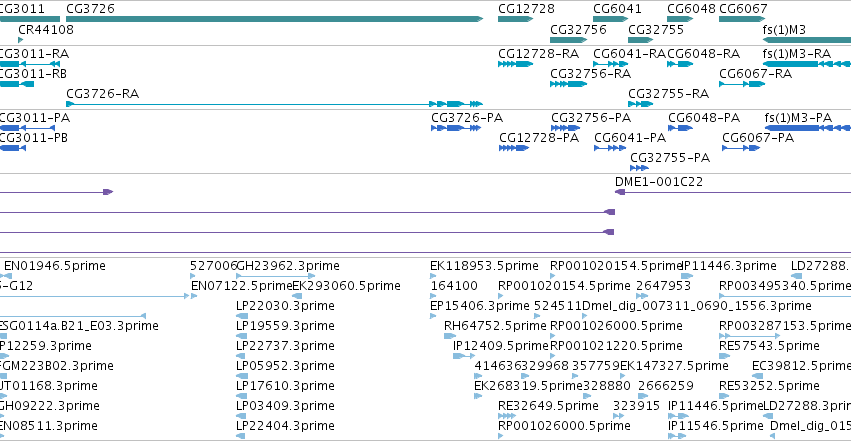Open the CG6067 gene feature

742,19
